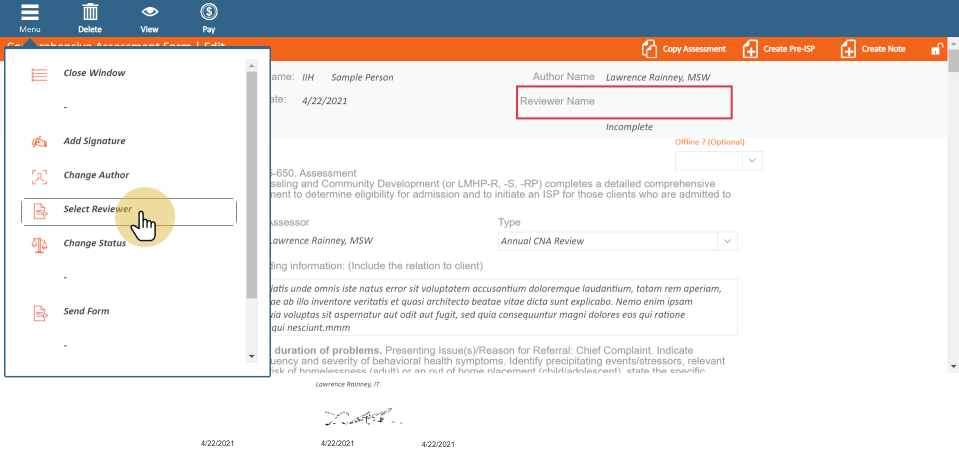The width and height of the screenshot is (959, 456).
Task: Open the Type dropdown showing Annual CNA Review
Action: pos(727,241)
